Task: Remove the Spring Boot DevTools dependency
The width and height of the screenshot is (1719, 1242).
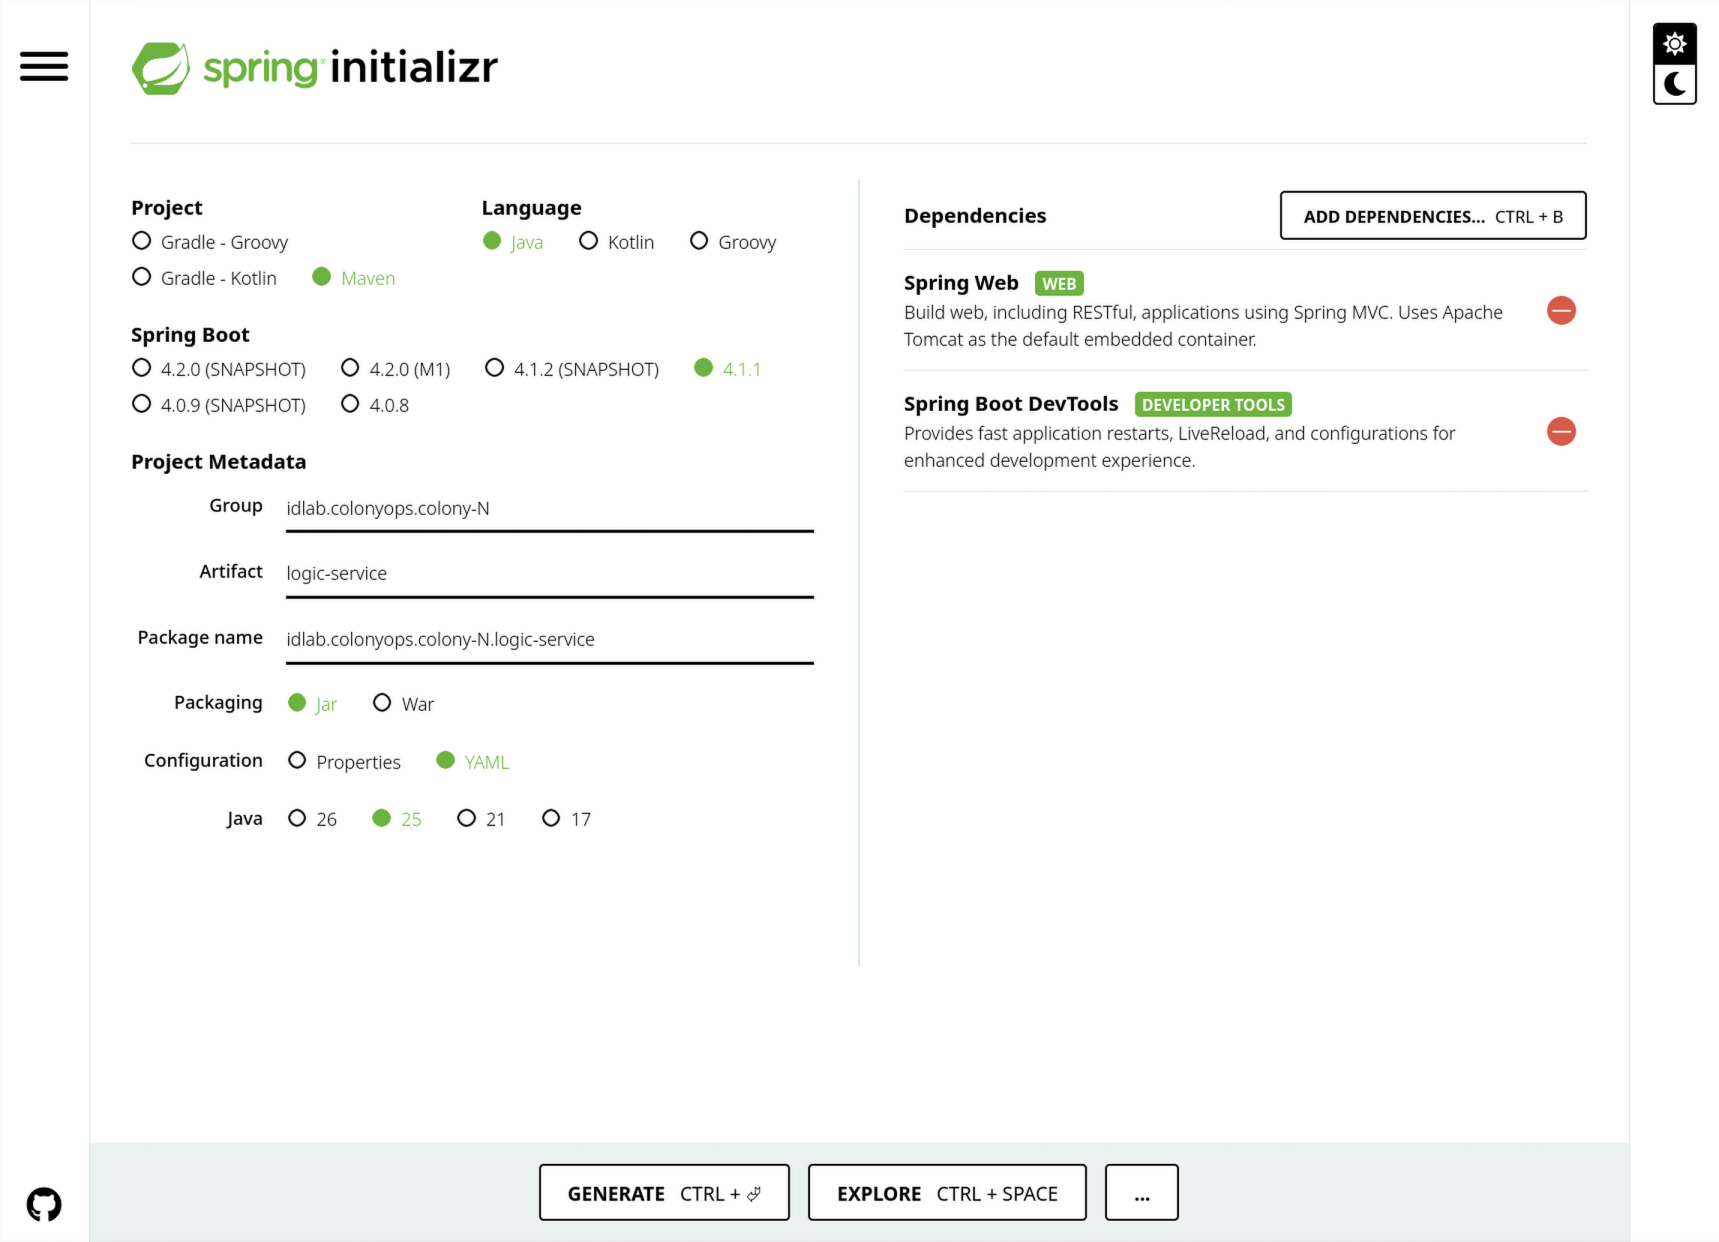Action: (x=1561, y=432)
